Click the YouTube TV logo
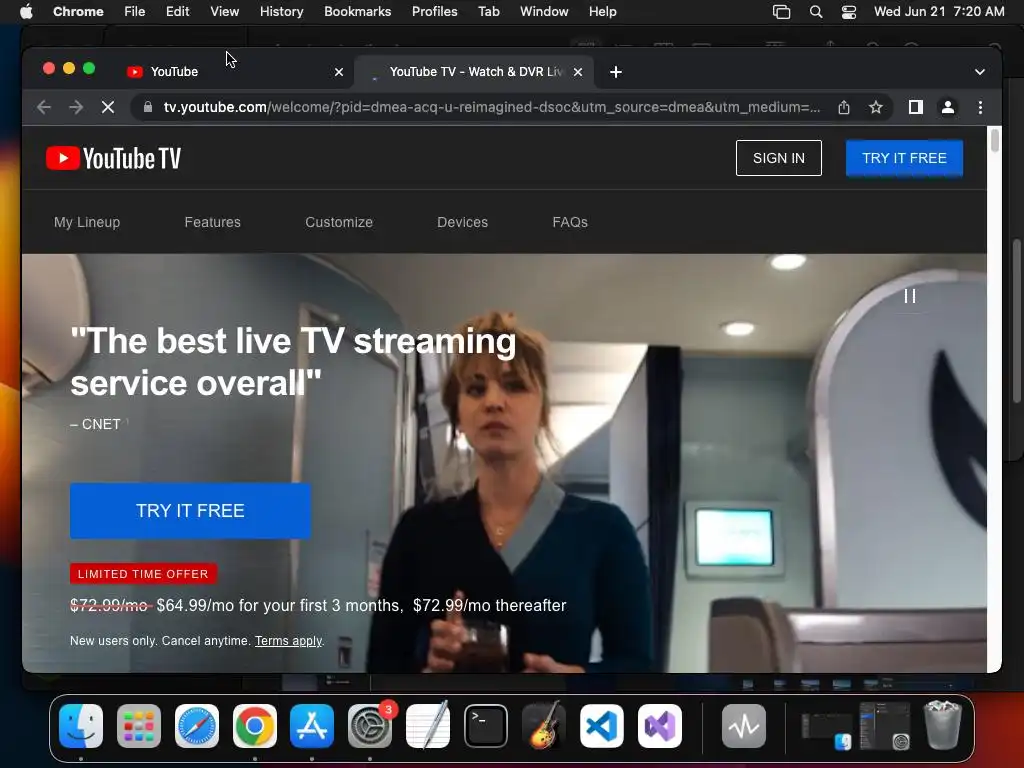The width and height of the screenshot is (1024, 768). (x=114, y=158)
